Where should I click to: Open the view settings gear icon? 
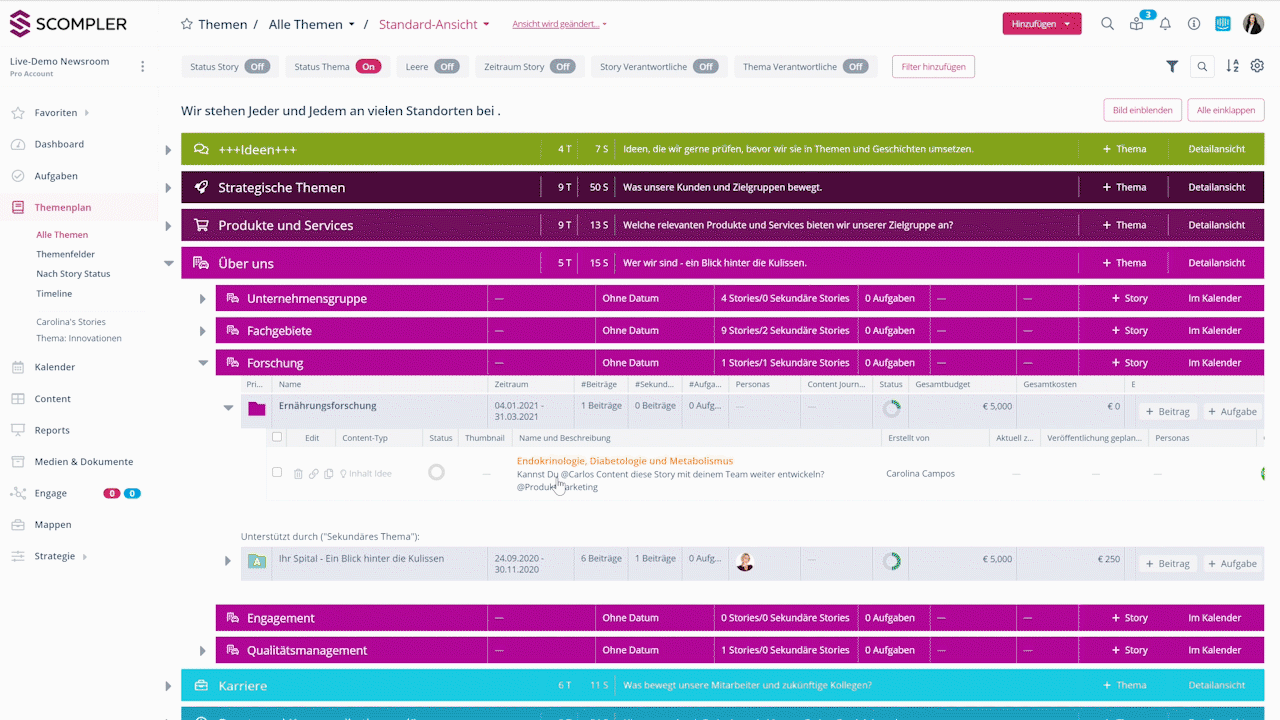click(1257, 67)
